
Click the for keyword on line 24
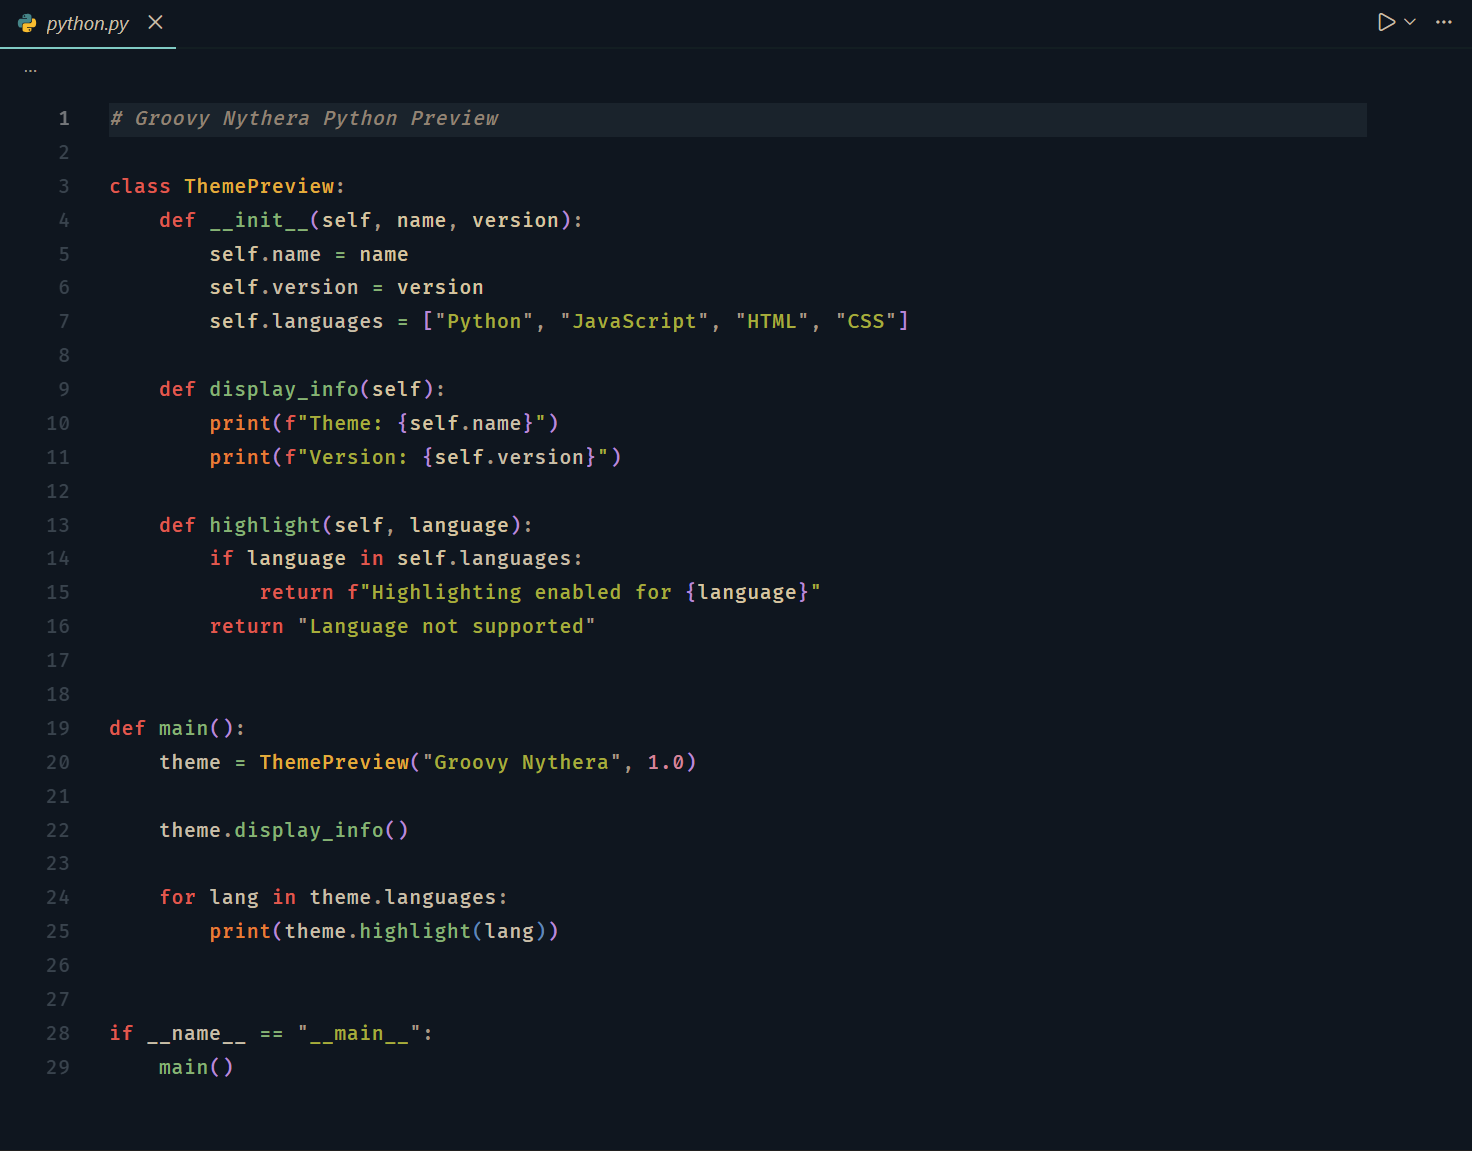click(x=177, y=897)
